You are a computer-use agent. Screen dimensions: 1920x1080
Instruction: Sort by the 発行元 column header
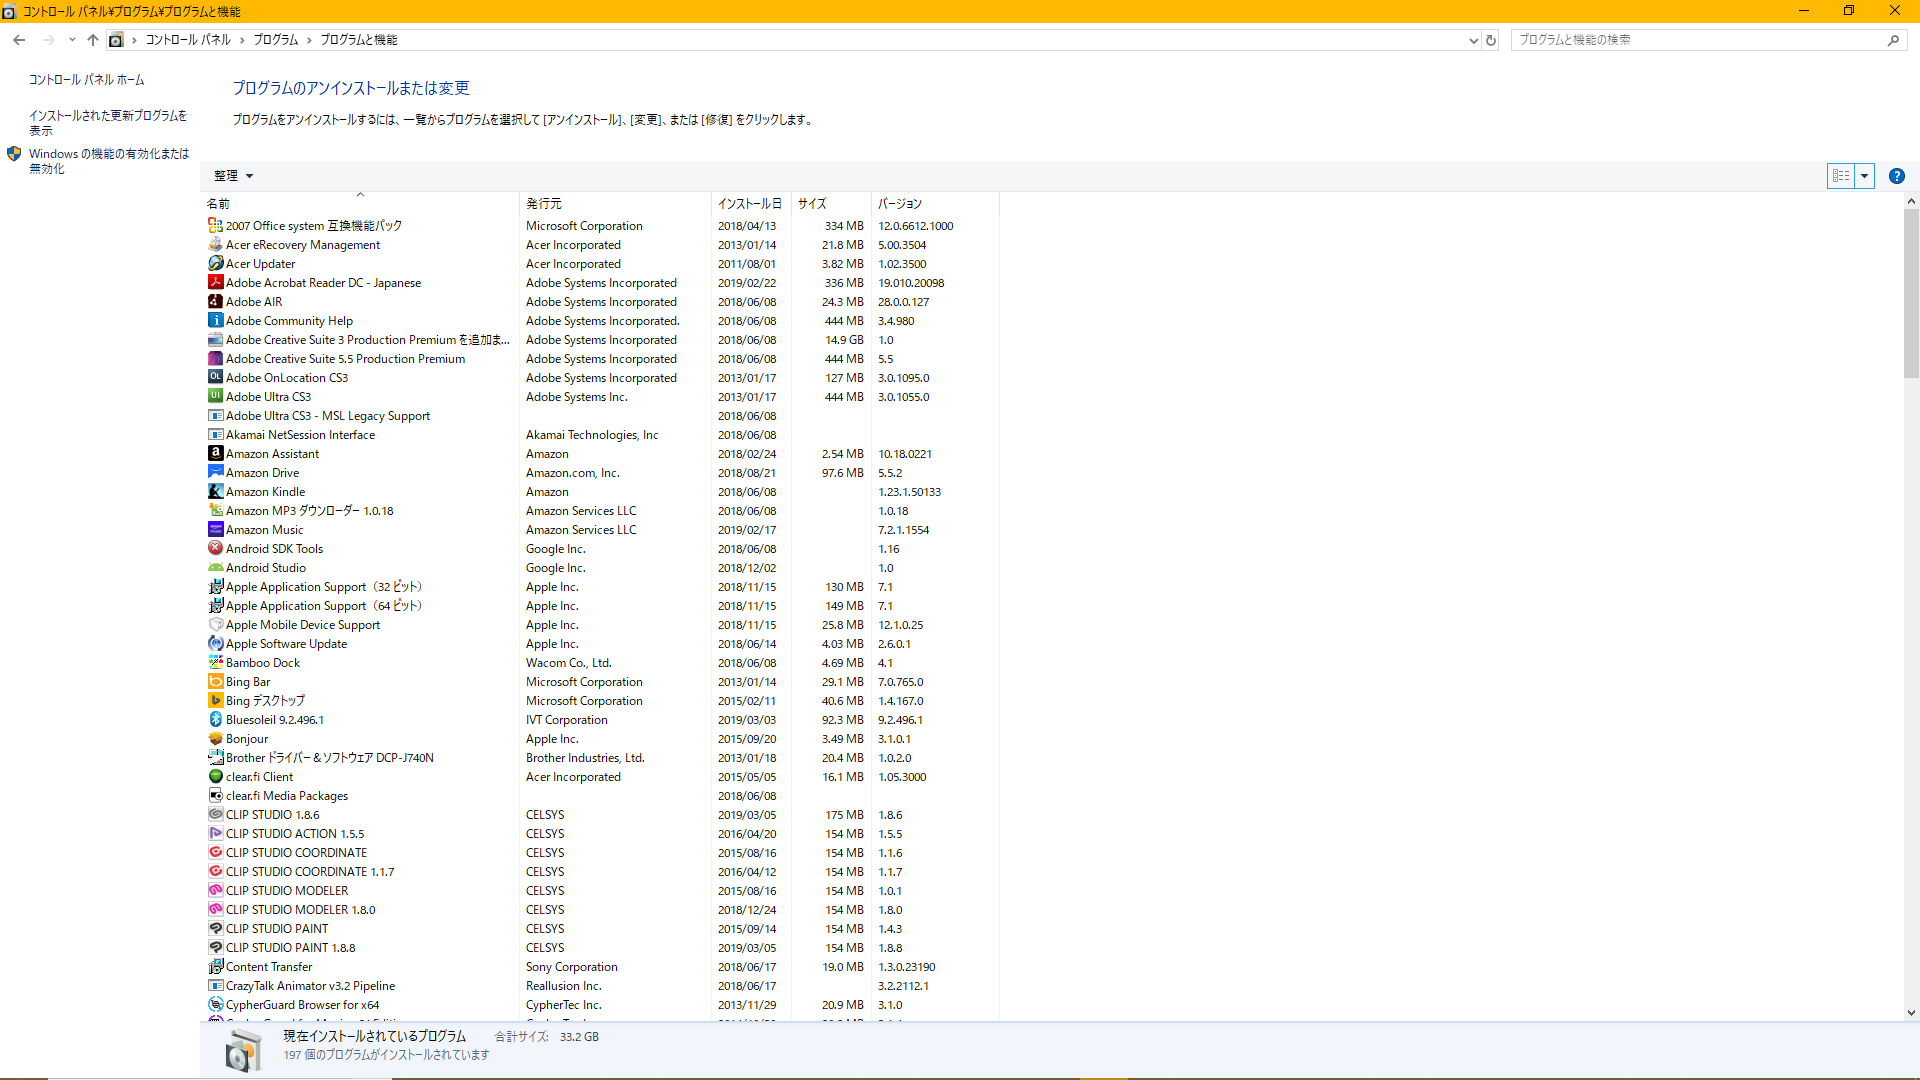544,204
